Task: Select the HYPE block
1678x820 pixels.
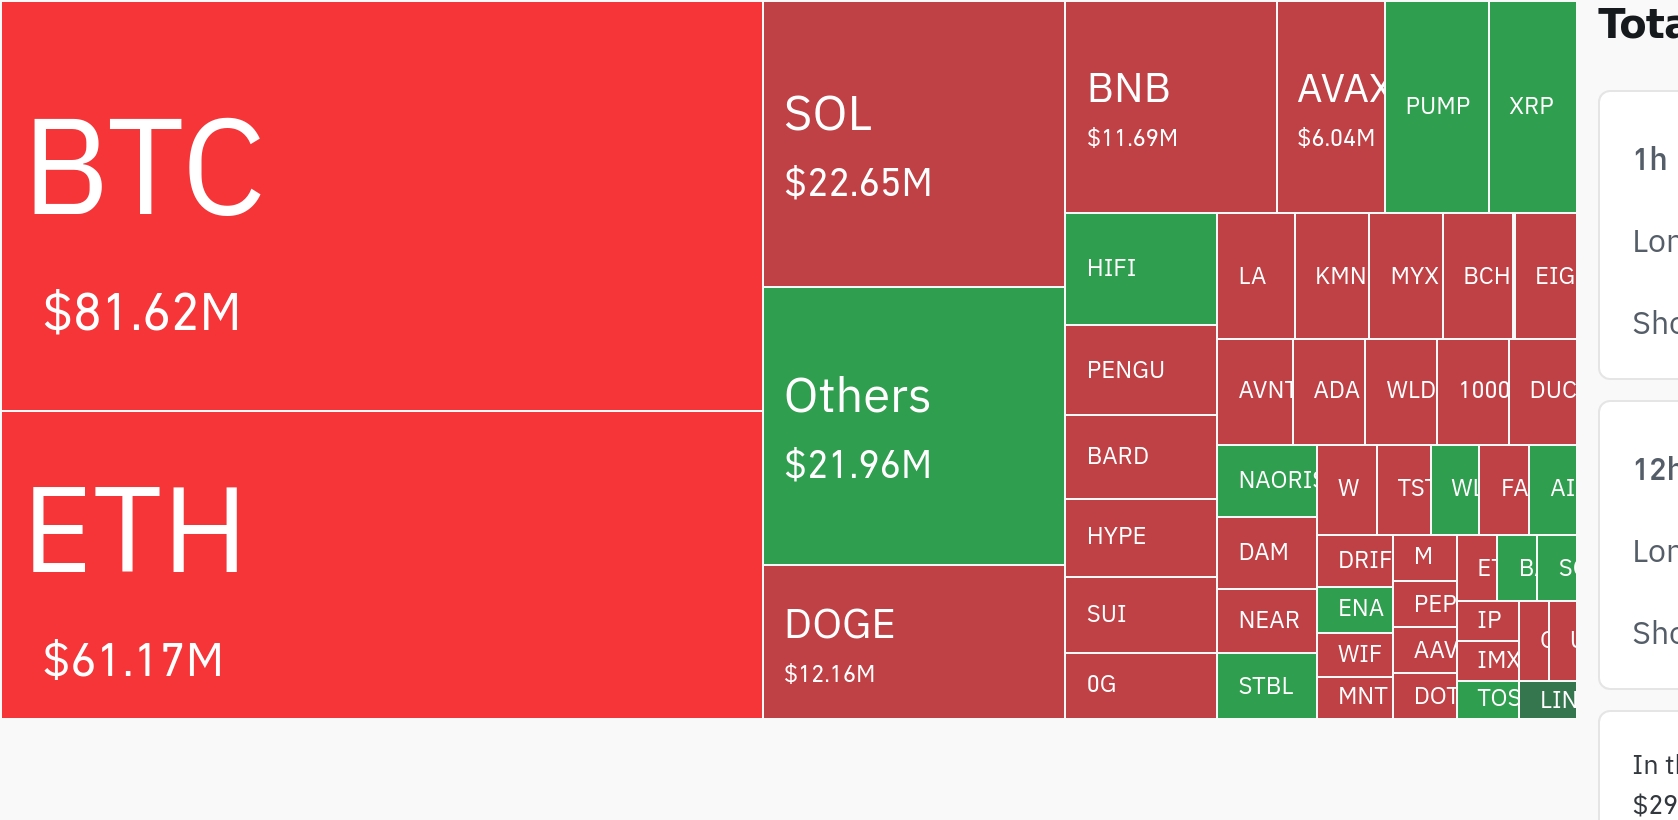Action: (1140, 537)
